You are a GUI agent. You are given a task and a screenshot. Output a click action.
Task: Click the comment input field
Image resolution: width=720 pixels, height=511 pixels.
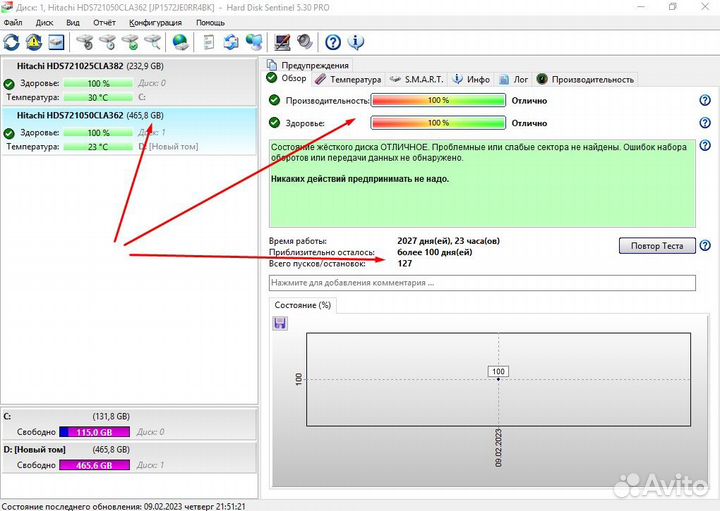(482, 283)
